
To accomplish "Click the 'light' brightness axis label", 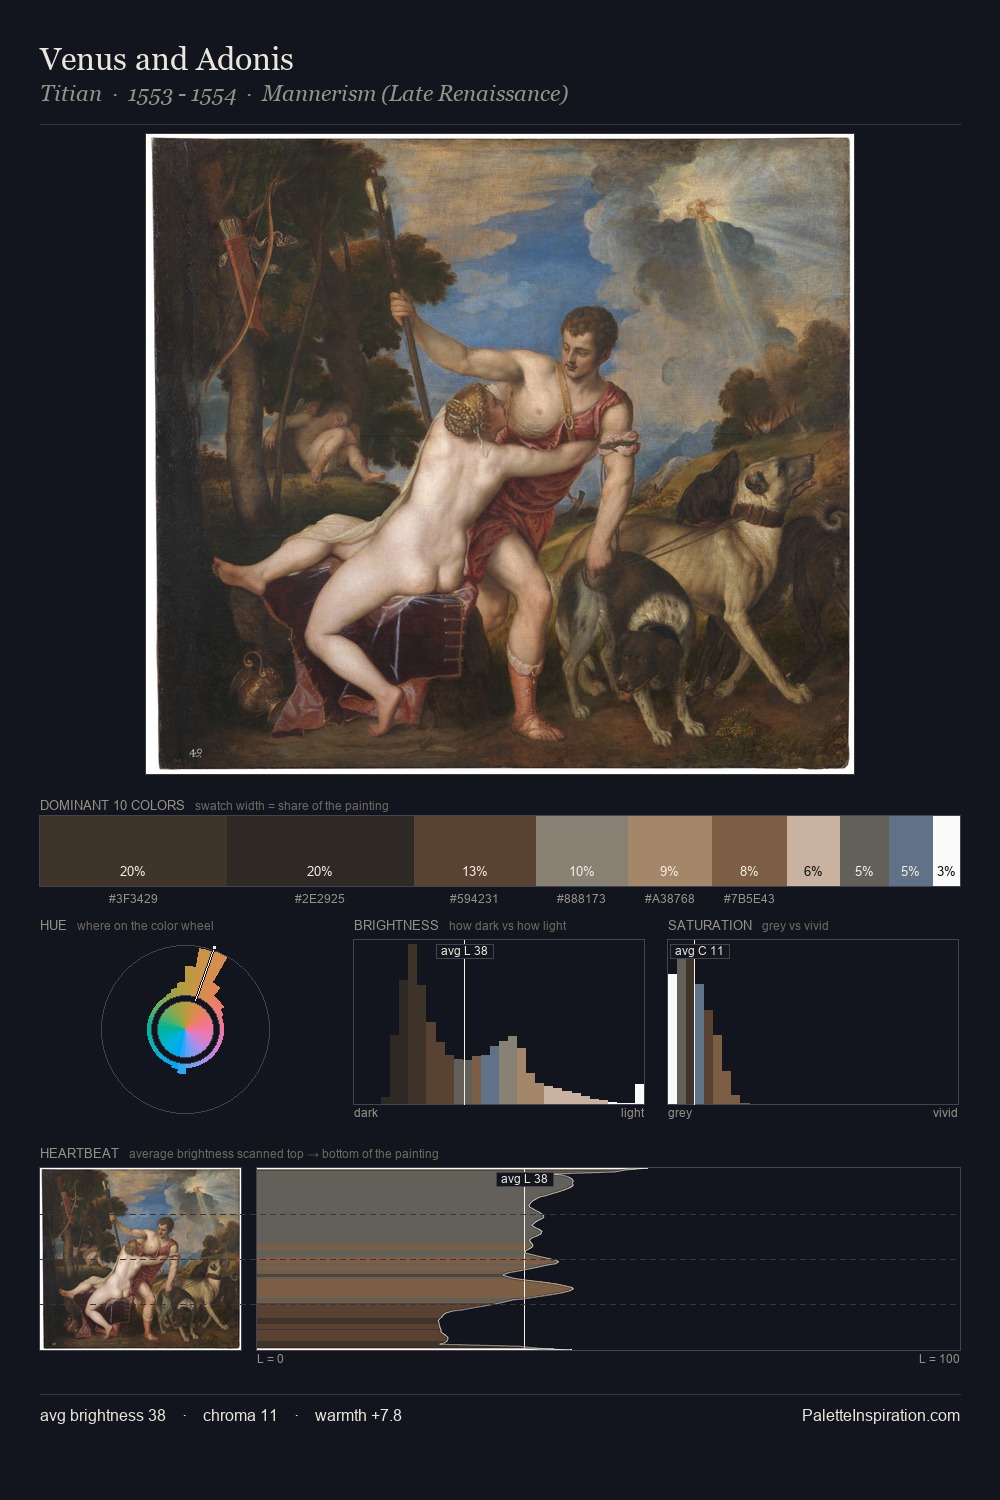I will 633,1113.
